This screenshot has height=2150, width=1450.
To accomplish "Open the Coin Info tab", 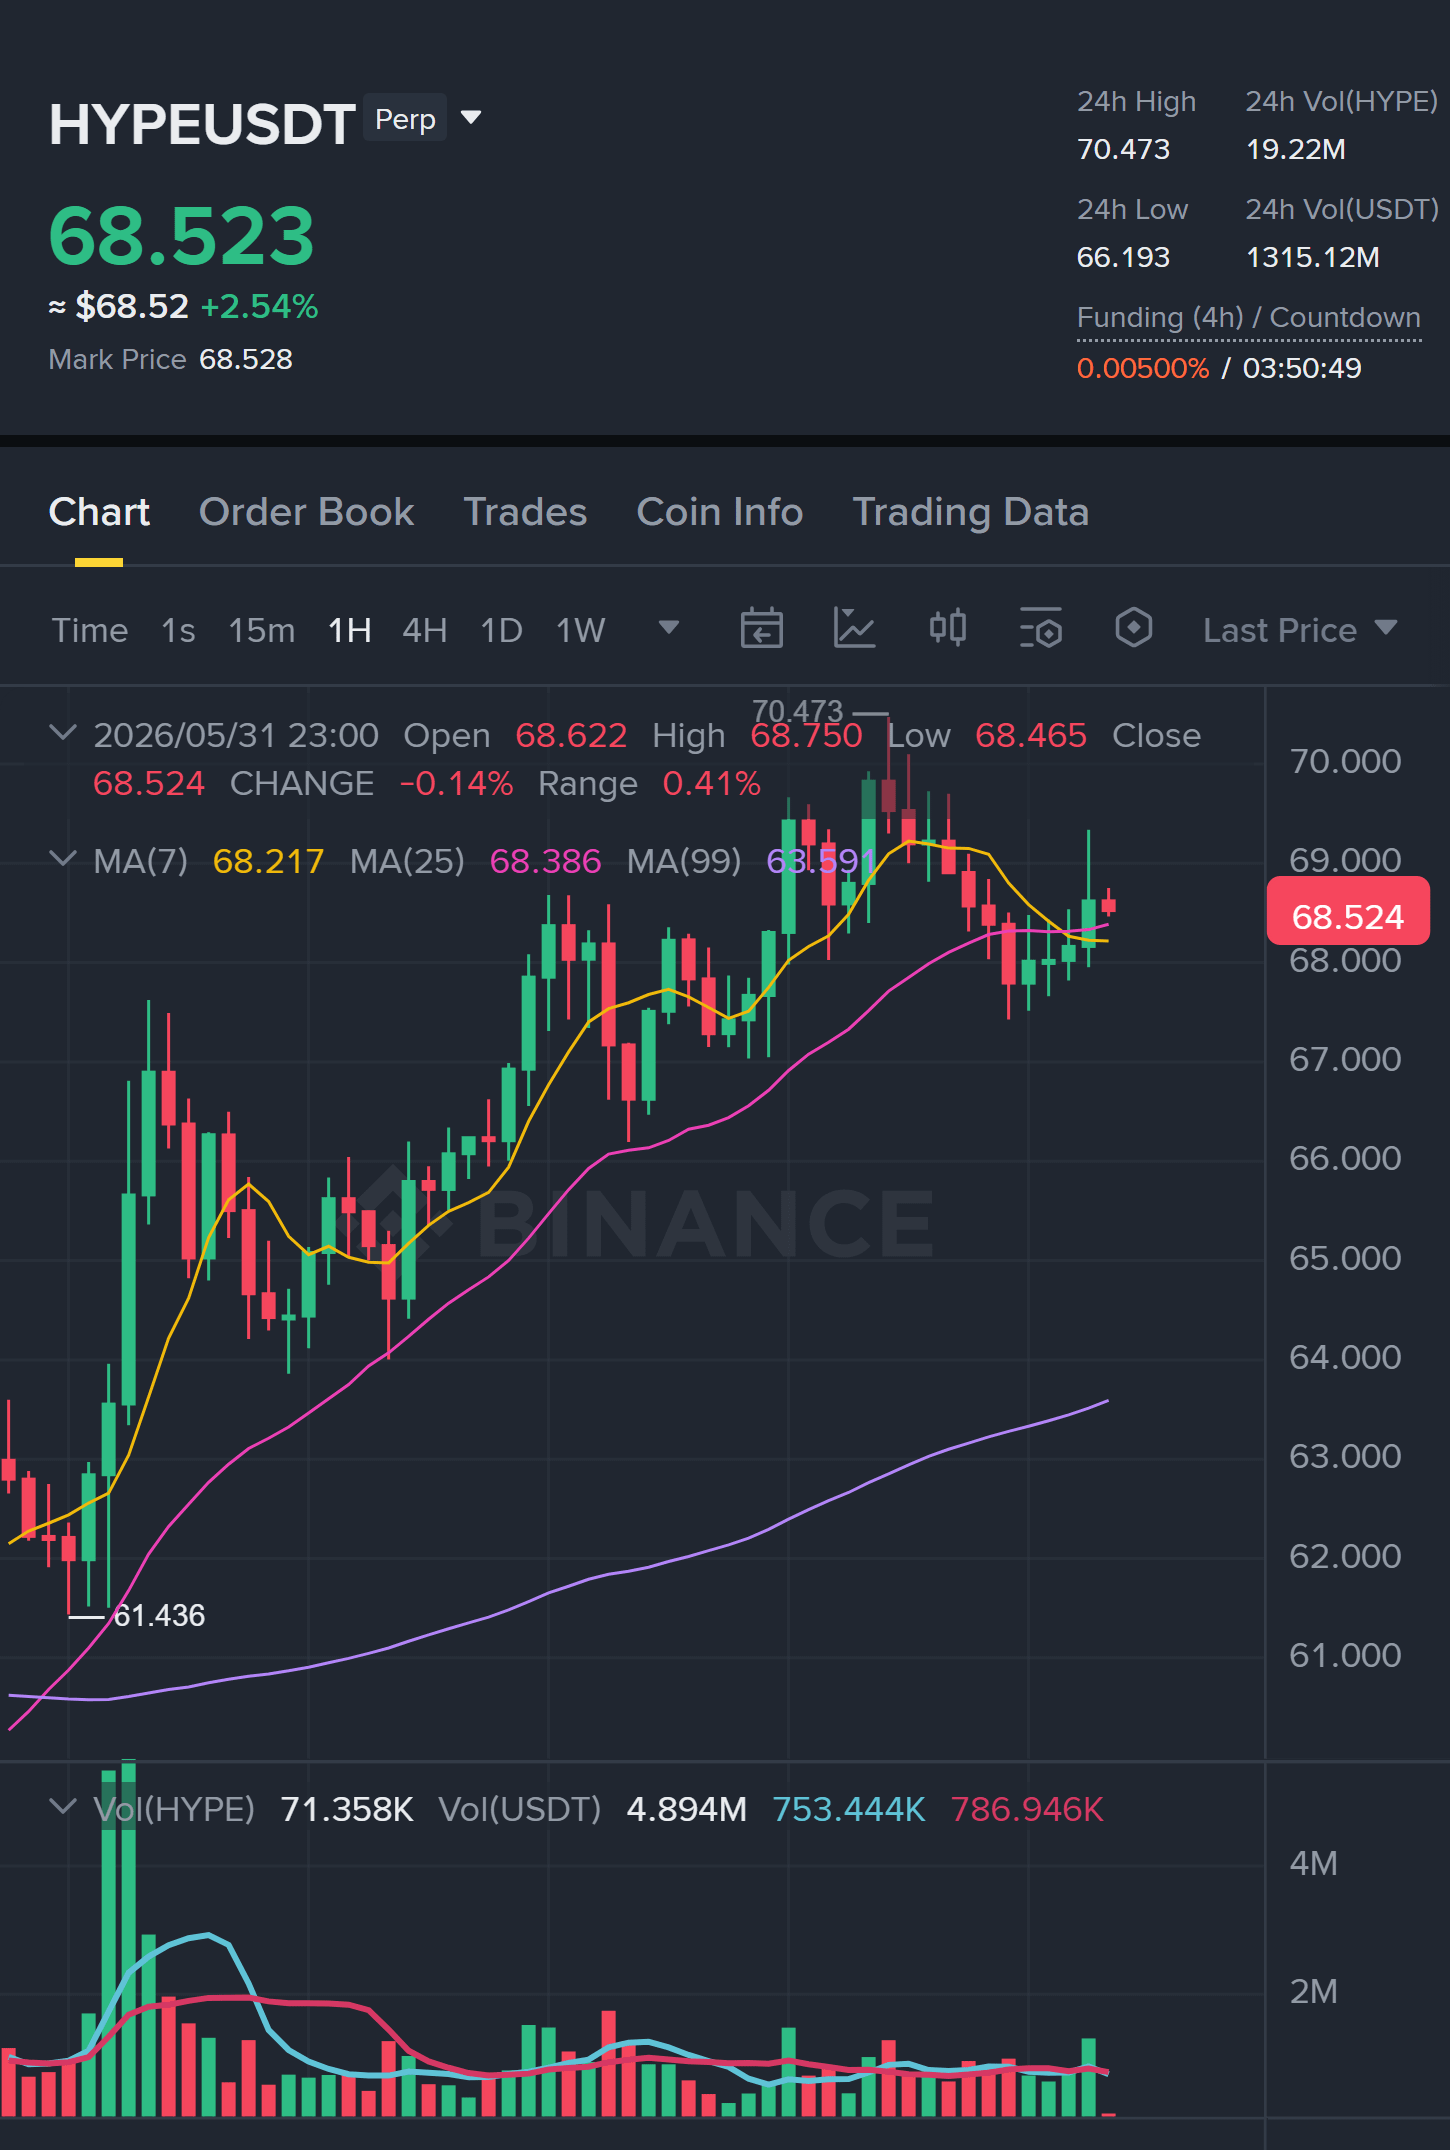I will pos(720,512).
